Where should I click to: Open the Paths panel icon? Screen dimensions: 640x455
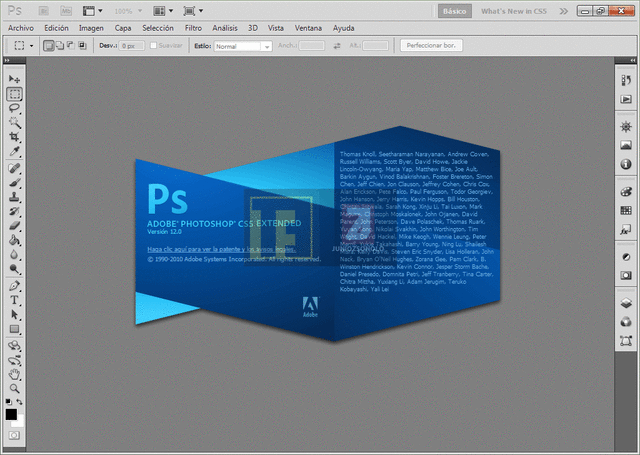pyautogui.click(x=626, y=340)
